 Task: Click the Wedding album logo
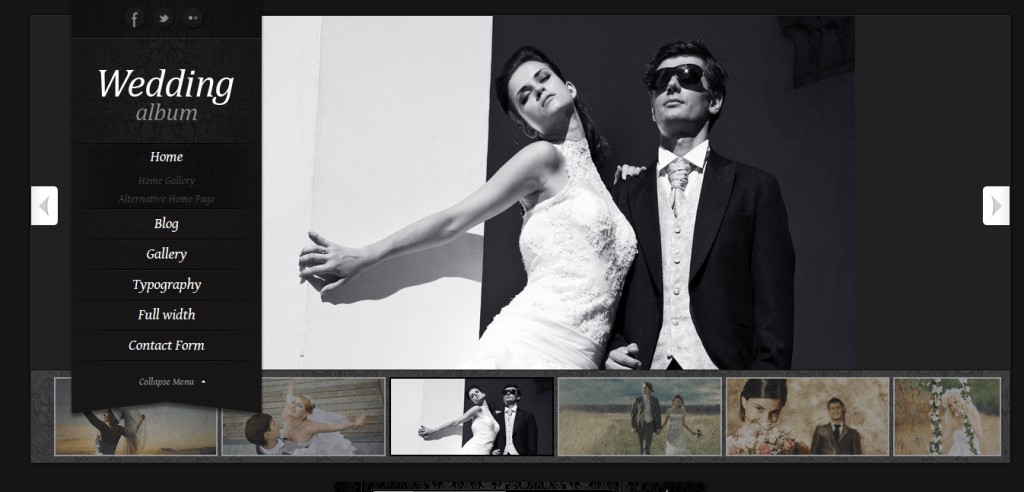[166, 95]
